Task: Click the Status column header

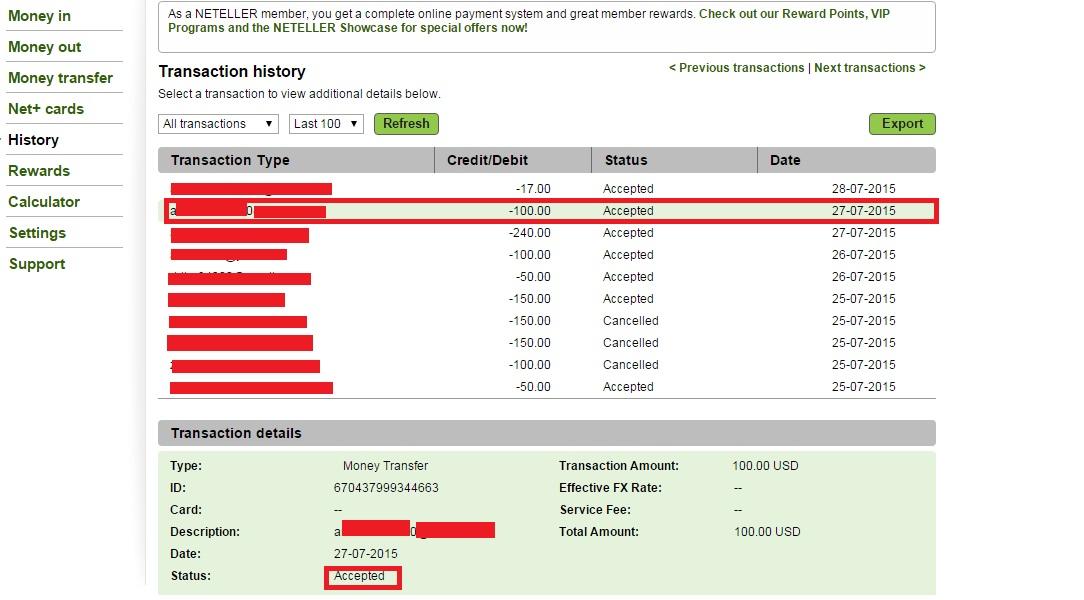Action: point(626,160)
